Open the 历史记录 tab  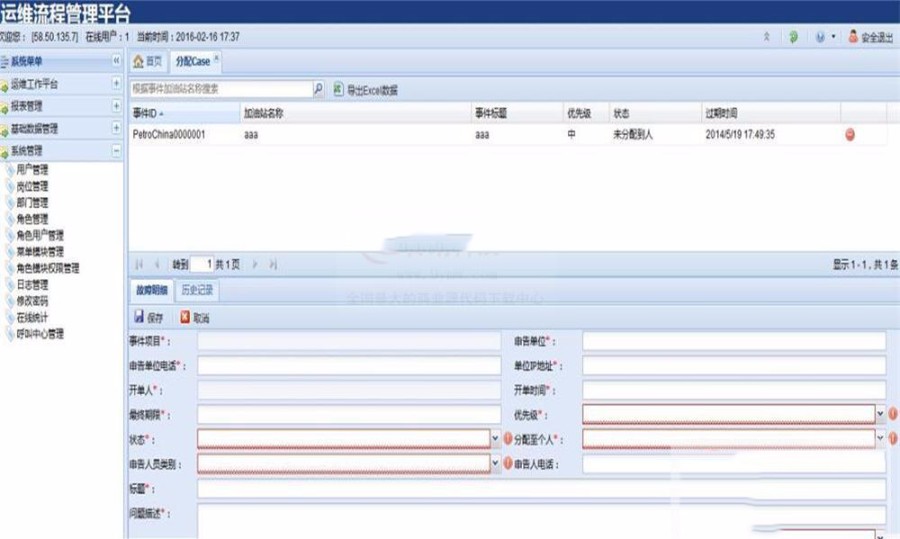[x=197, y=290]
